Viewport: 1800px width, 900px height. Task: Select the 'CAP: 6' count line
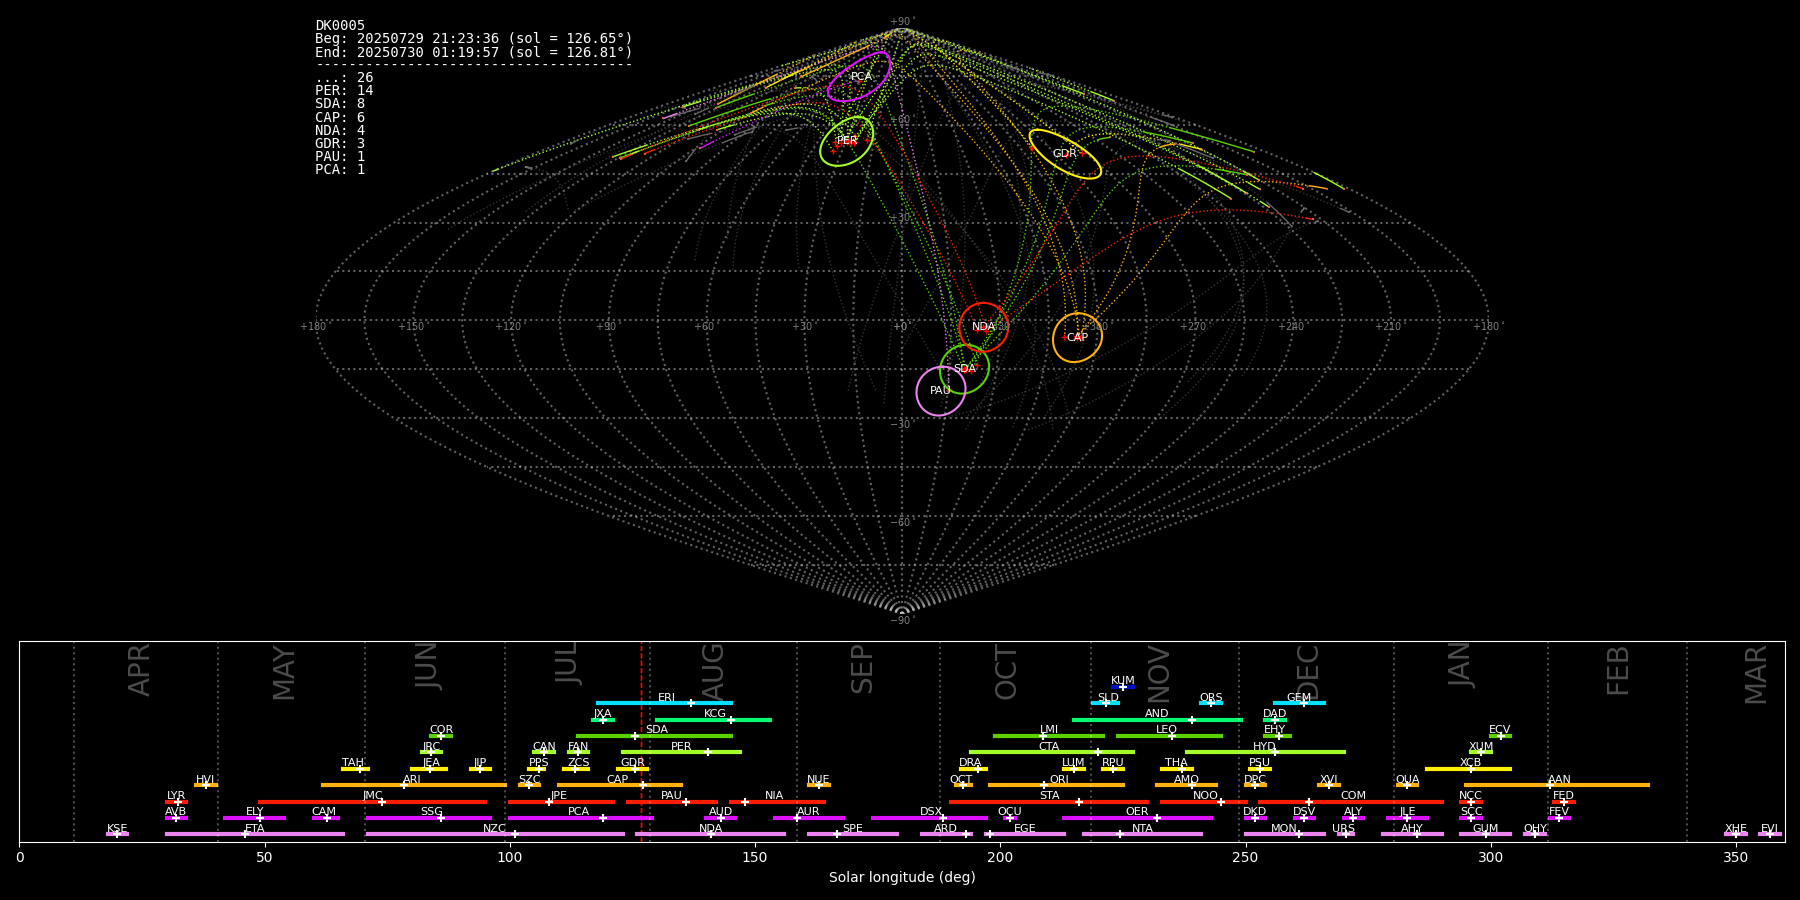[340, 118]
